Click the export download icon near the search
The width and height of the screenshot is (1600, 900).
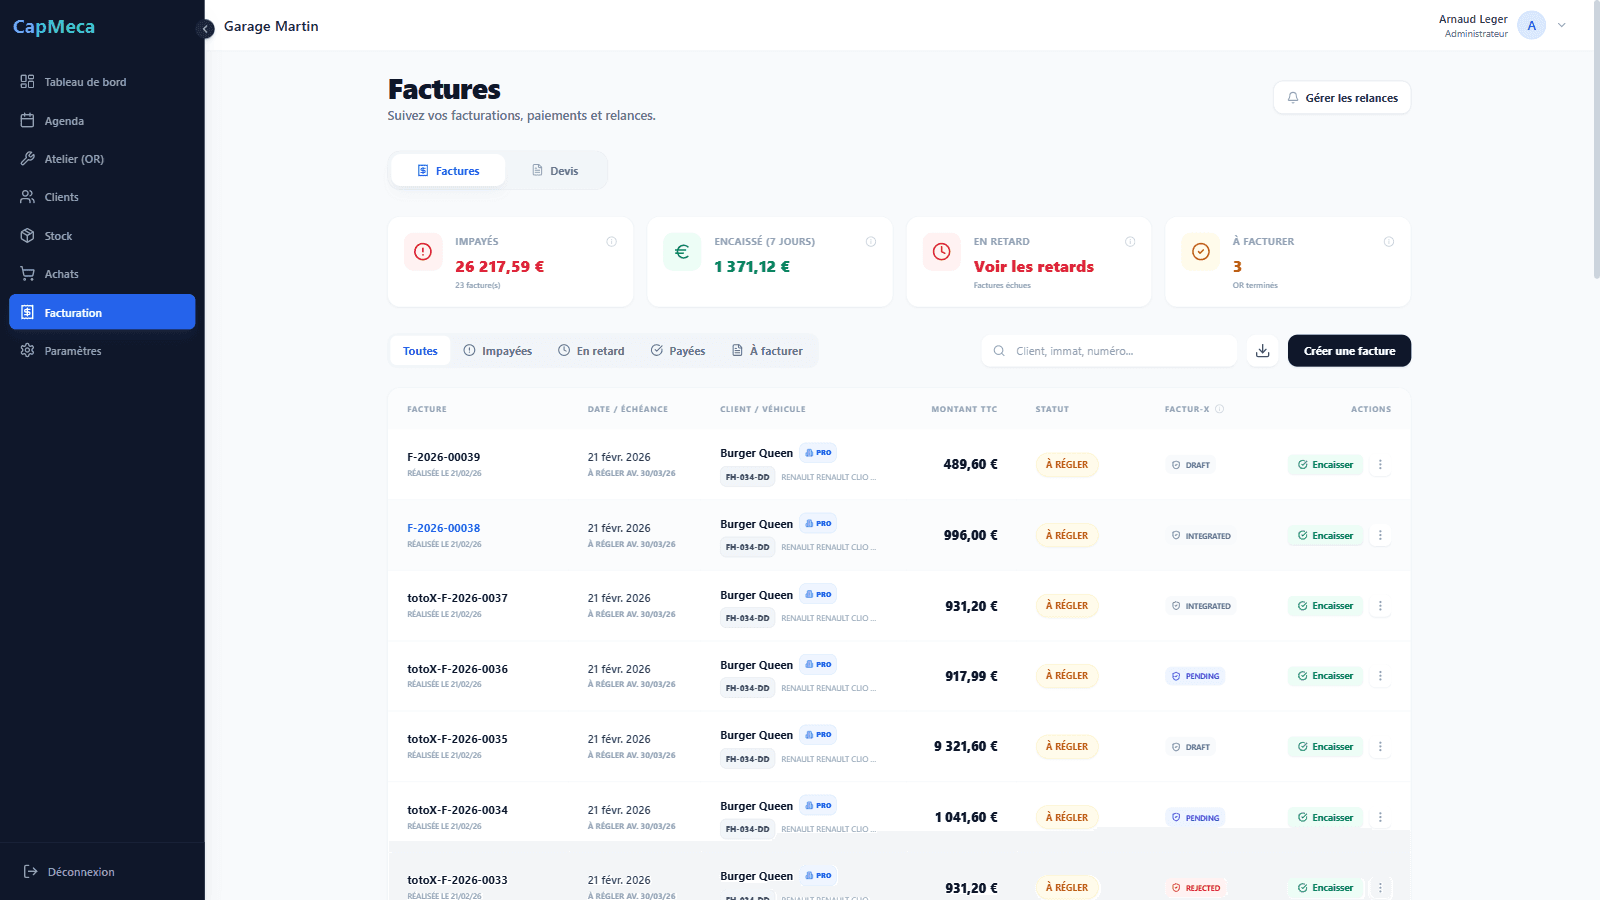pyautogui.click(x=1262, y=350)
